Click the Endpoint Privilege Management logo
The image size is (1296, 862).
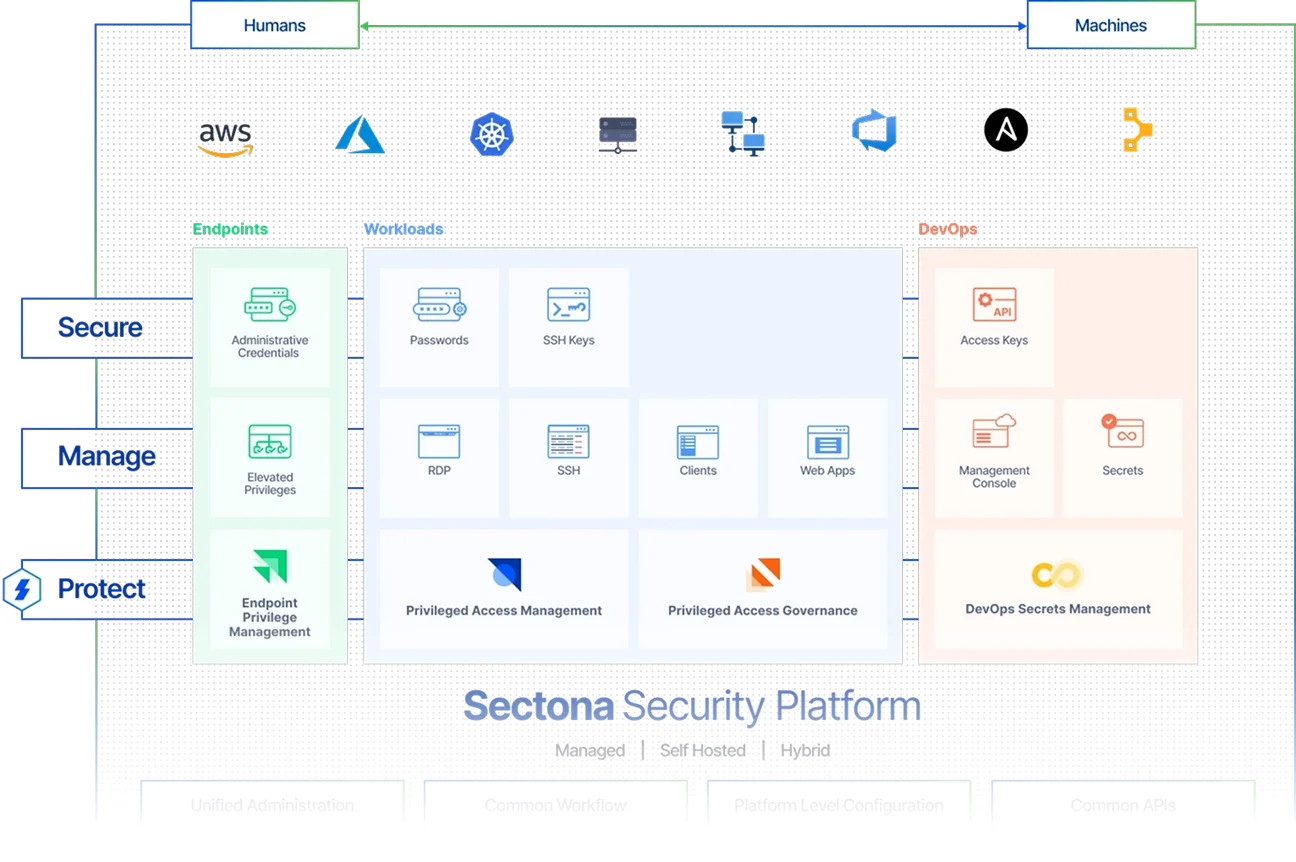[270, 567]
